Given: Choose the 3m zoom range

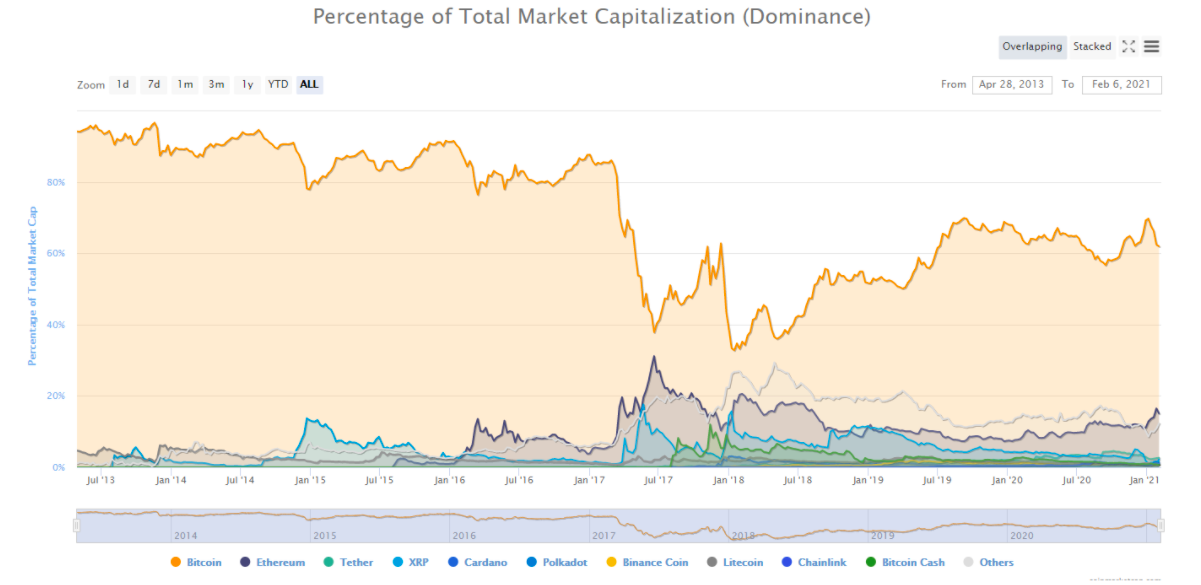Looking at the screenshot, I should pyautogui.click(x=216, y=85).
